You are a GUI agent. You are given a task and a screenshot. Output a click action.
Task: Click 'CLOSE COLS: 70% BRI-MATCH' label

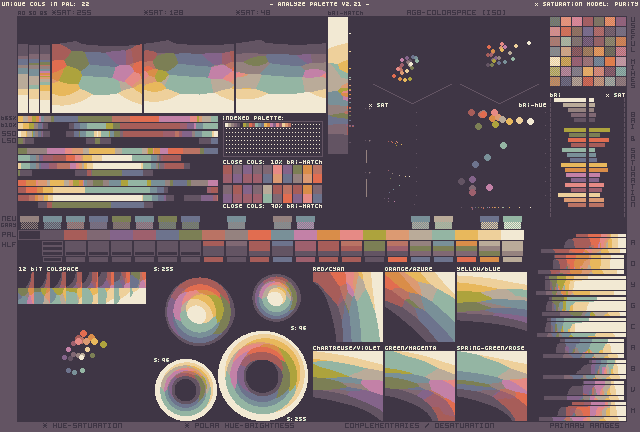[272, 206]
